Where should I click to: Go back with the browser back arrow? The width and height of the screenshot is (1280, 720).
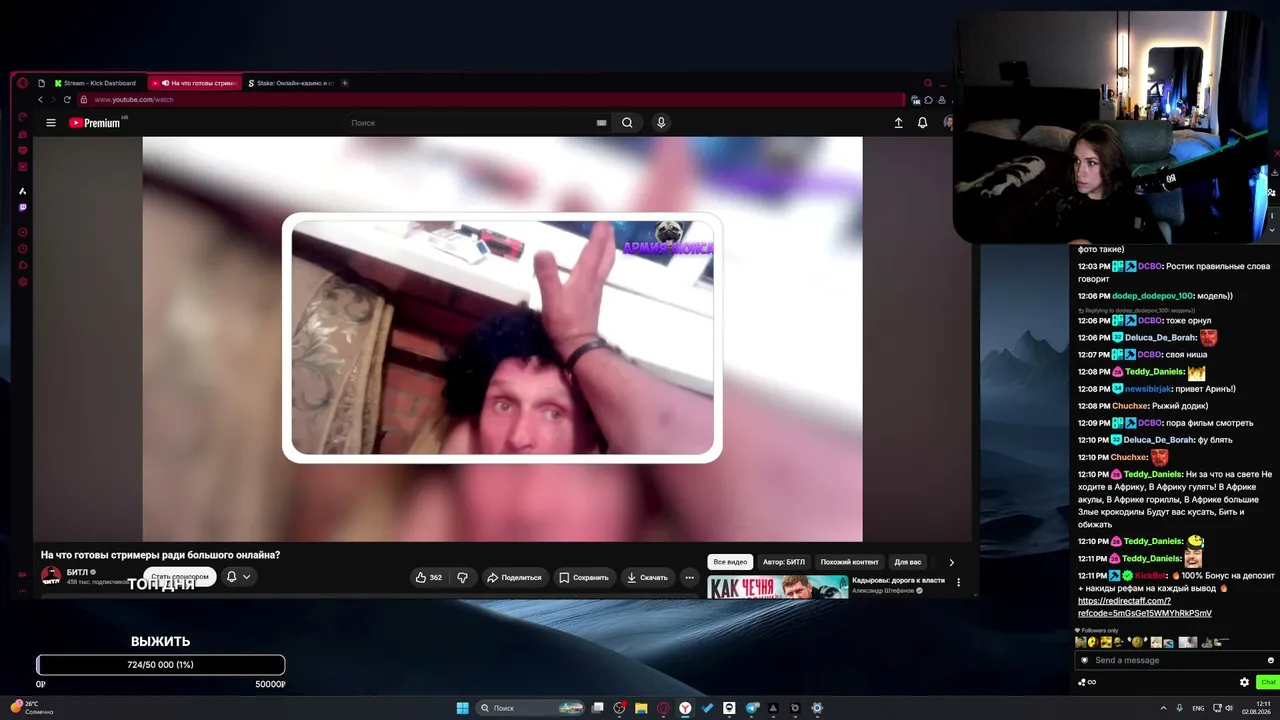41,100
